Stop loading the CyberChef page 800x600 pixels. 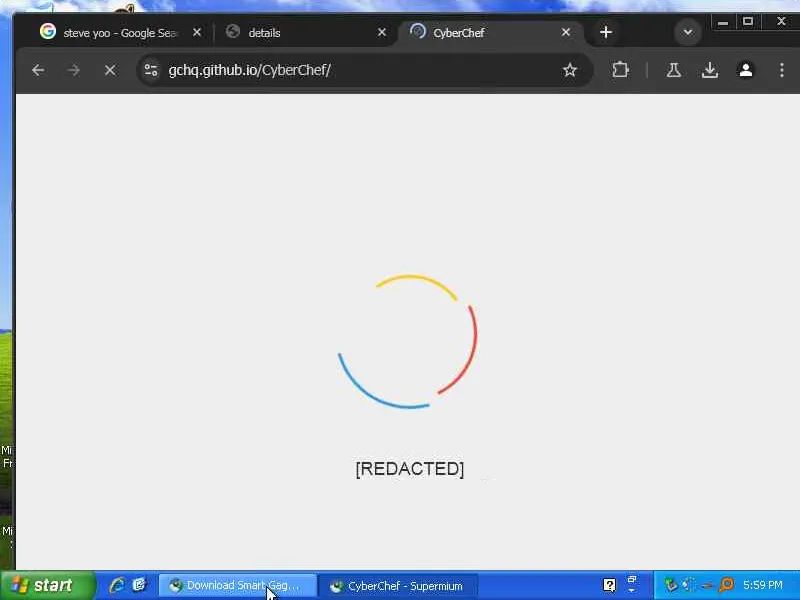pos(110,70)
